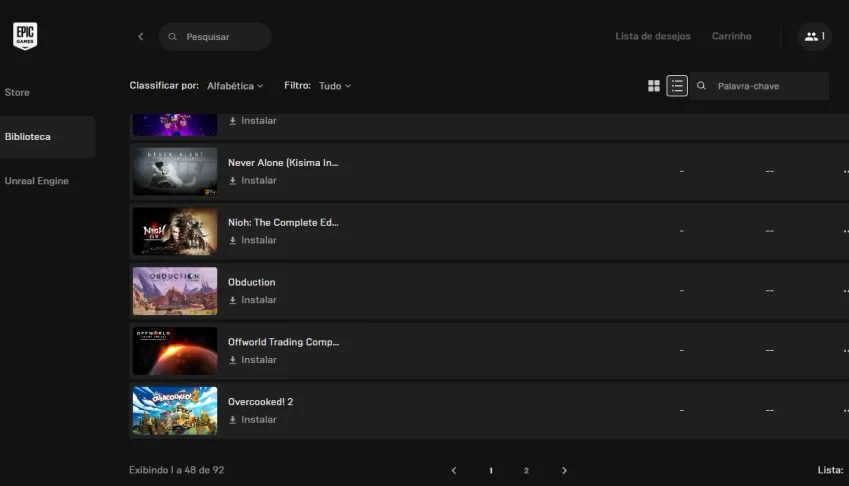Click the Offworld Trading Comp... title
849x486 pixels.
tap(284, 342)
